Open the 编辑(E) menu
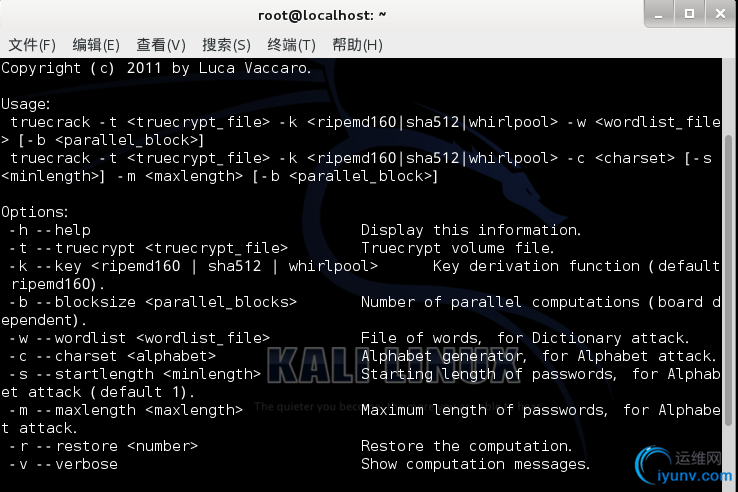Viewport: 738px width, 492px height. point(96,45)
